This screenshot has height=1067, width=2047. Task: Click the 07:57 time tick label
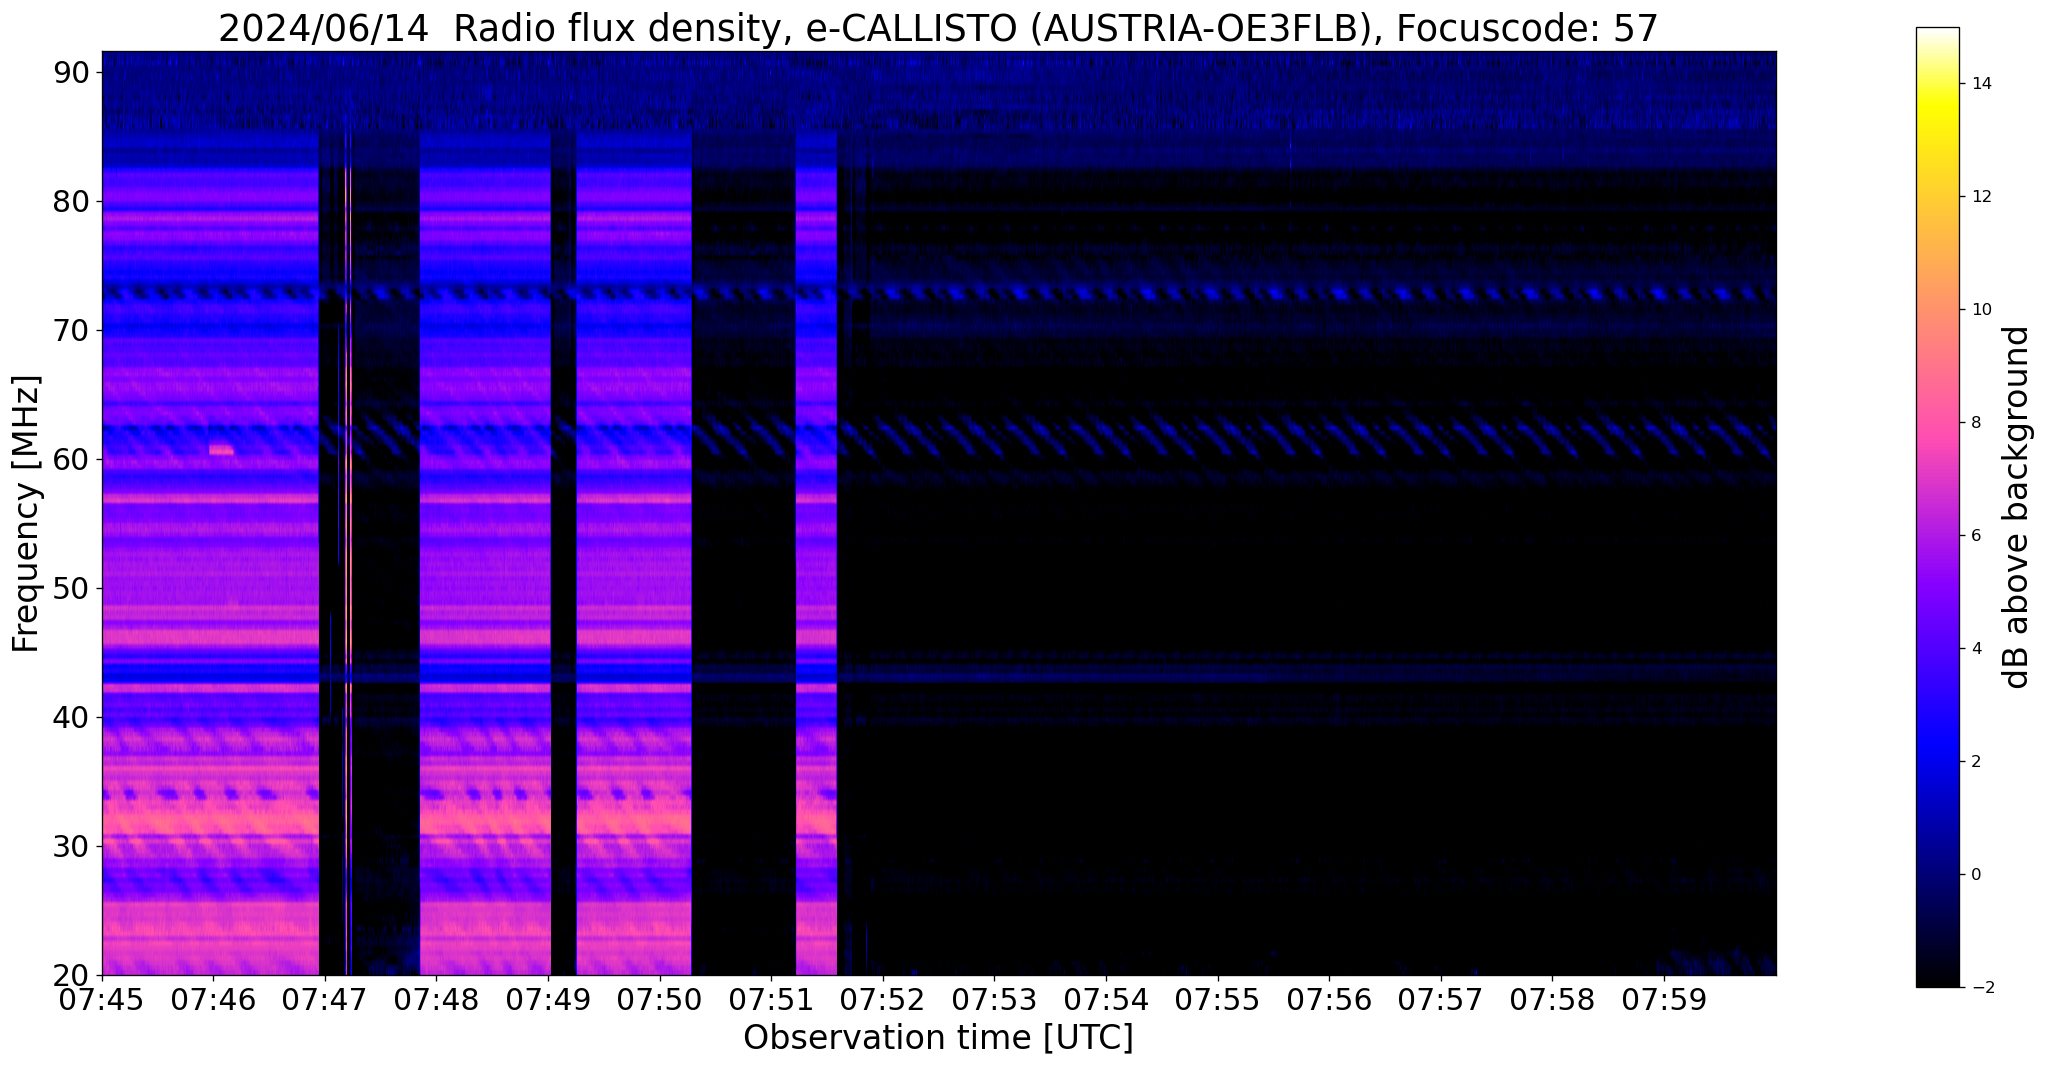[1441, 999]
